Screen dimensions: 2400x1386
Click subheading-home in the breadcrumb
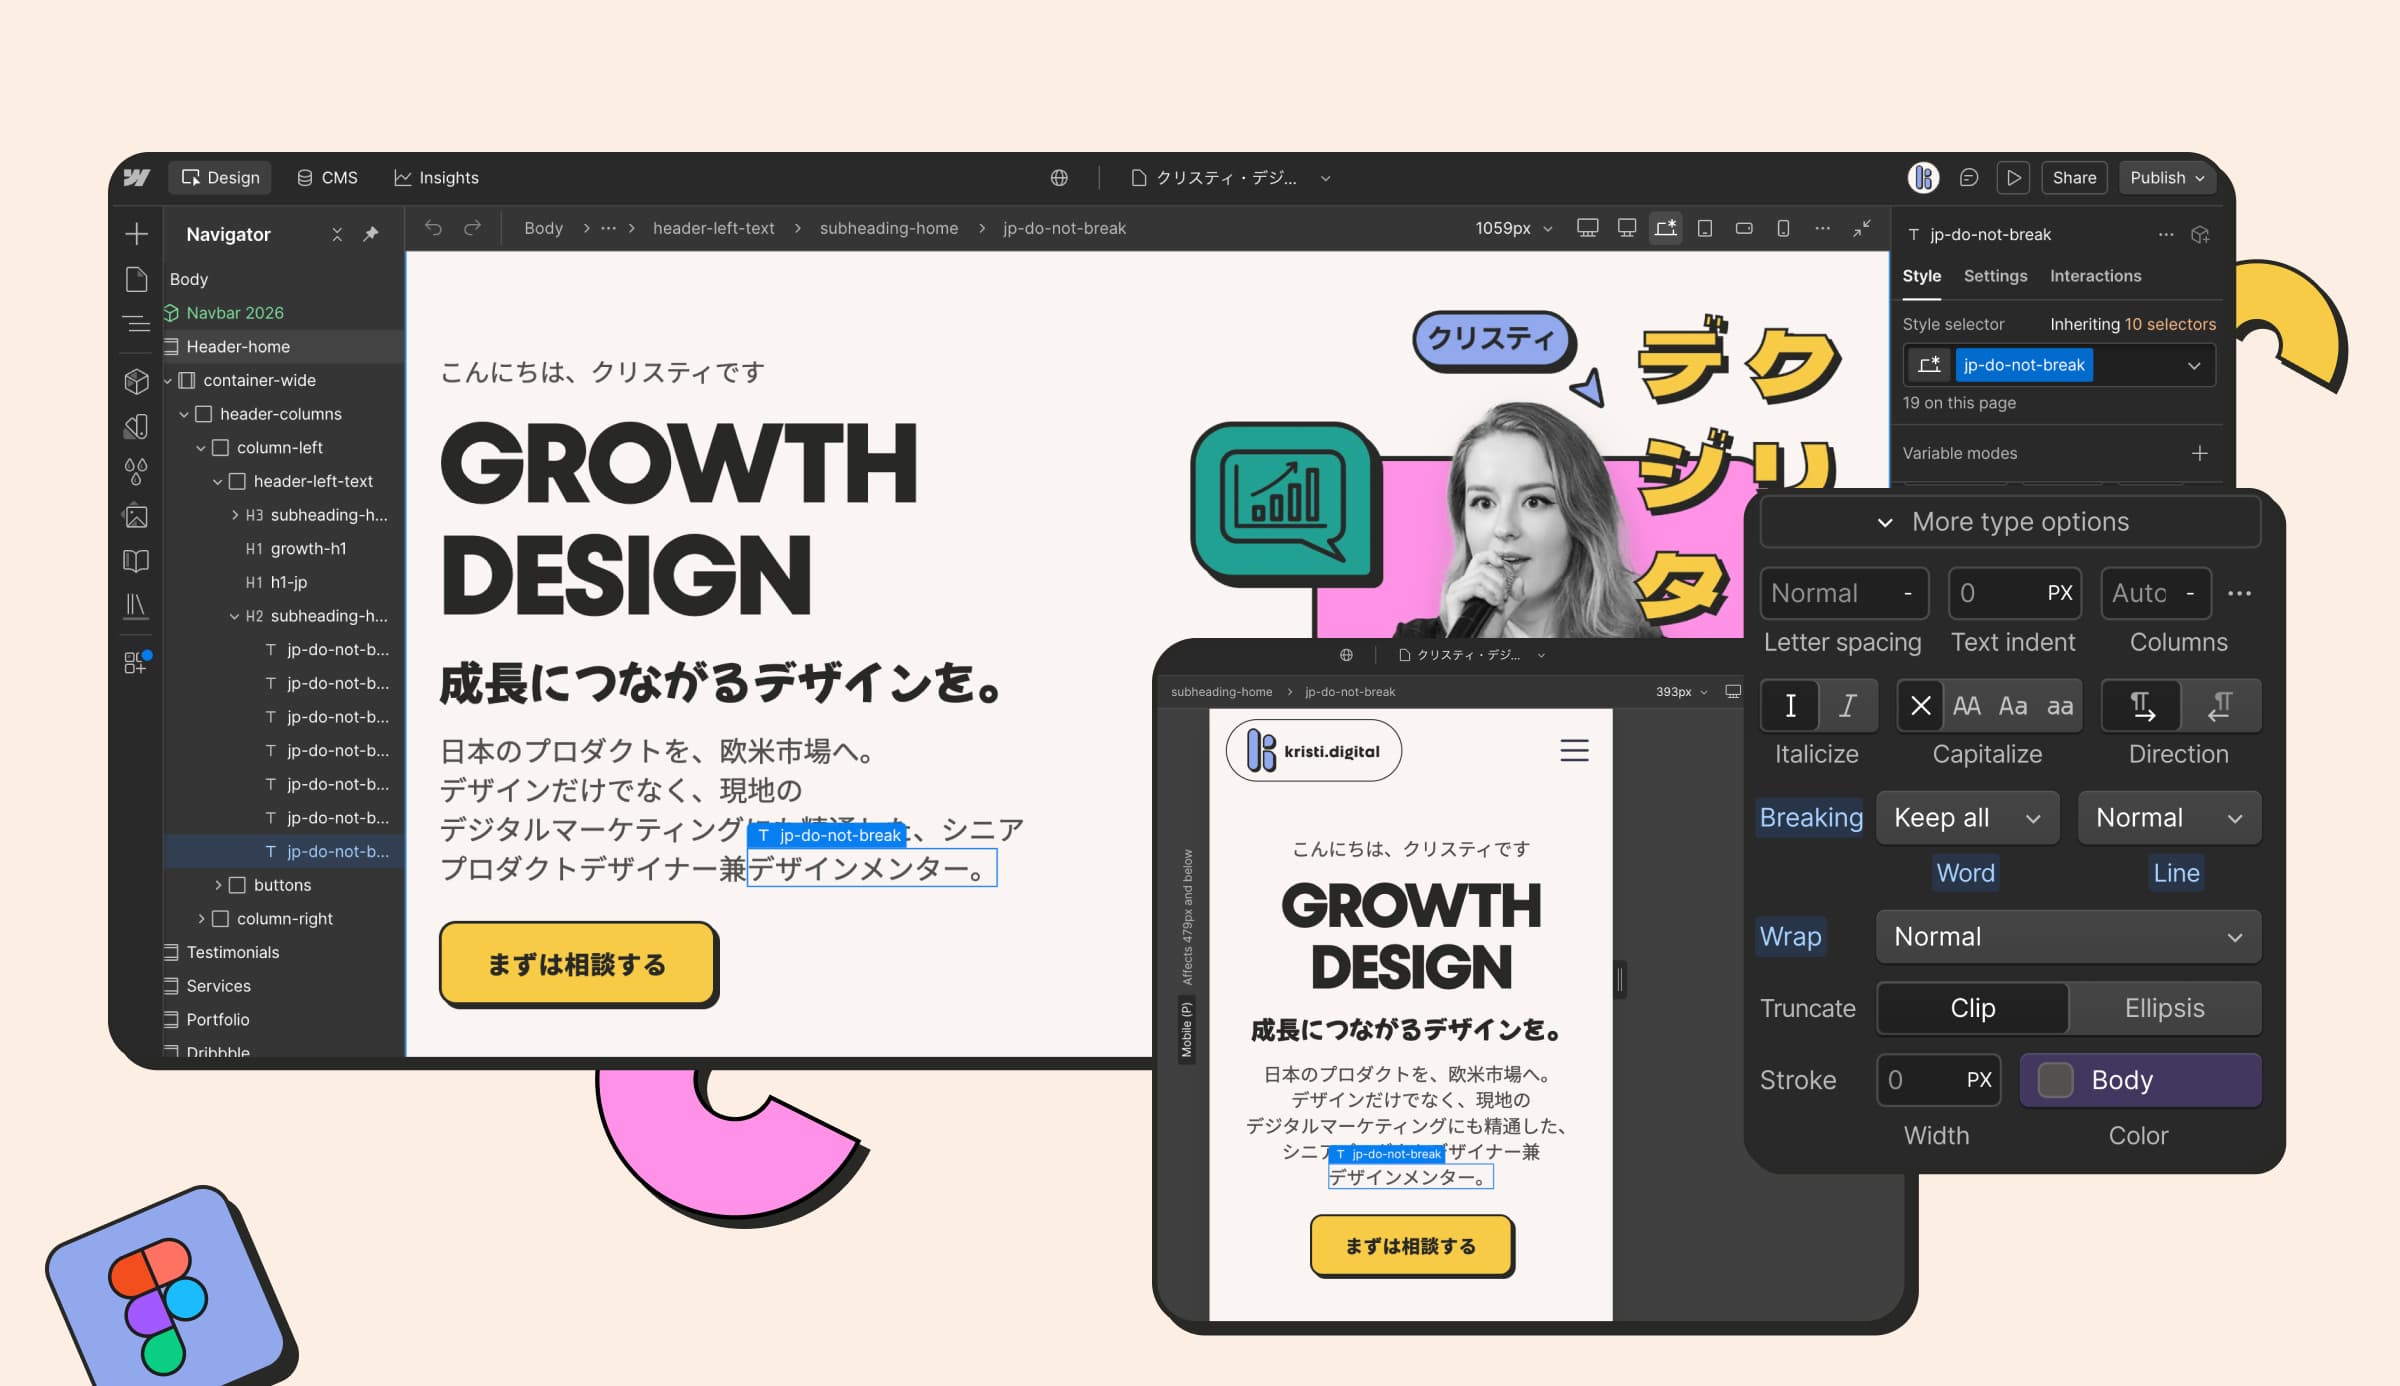click(x=888, y=228)
